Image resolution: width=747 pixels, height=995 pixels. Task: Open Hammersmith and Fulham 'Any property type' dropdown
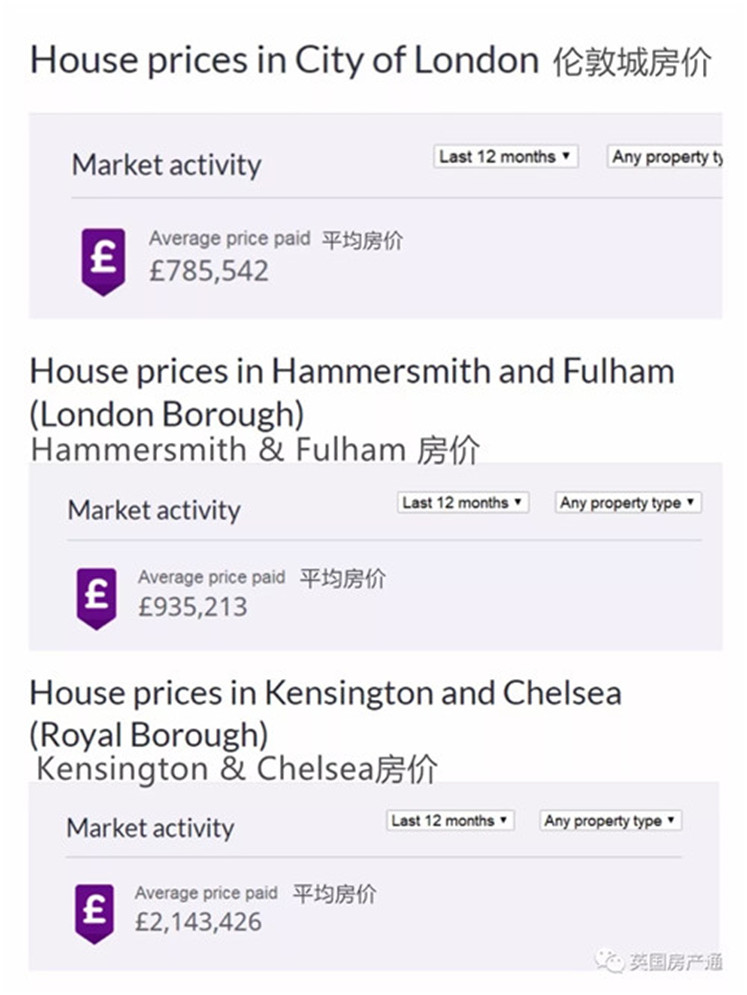[628, 503]
